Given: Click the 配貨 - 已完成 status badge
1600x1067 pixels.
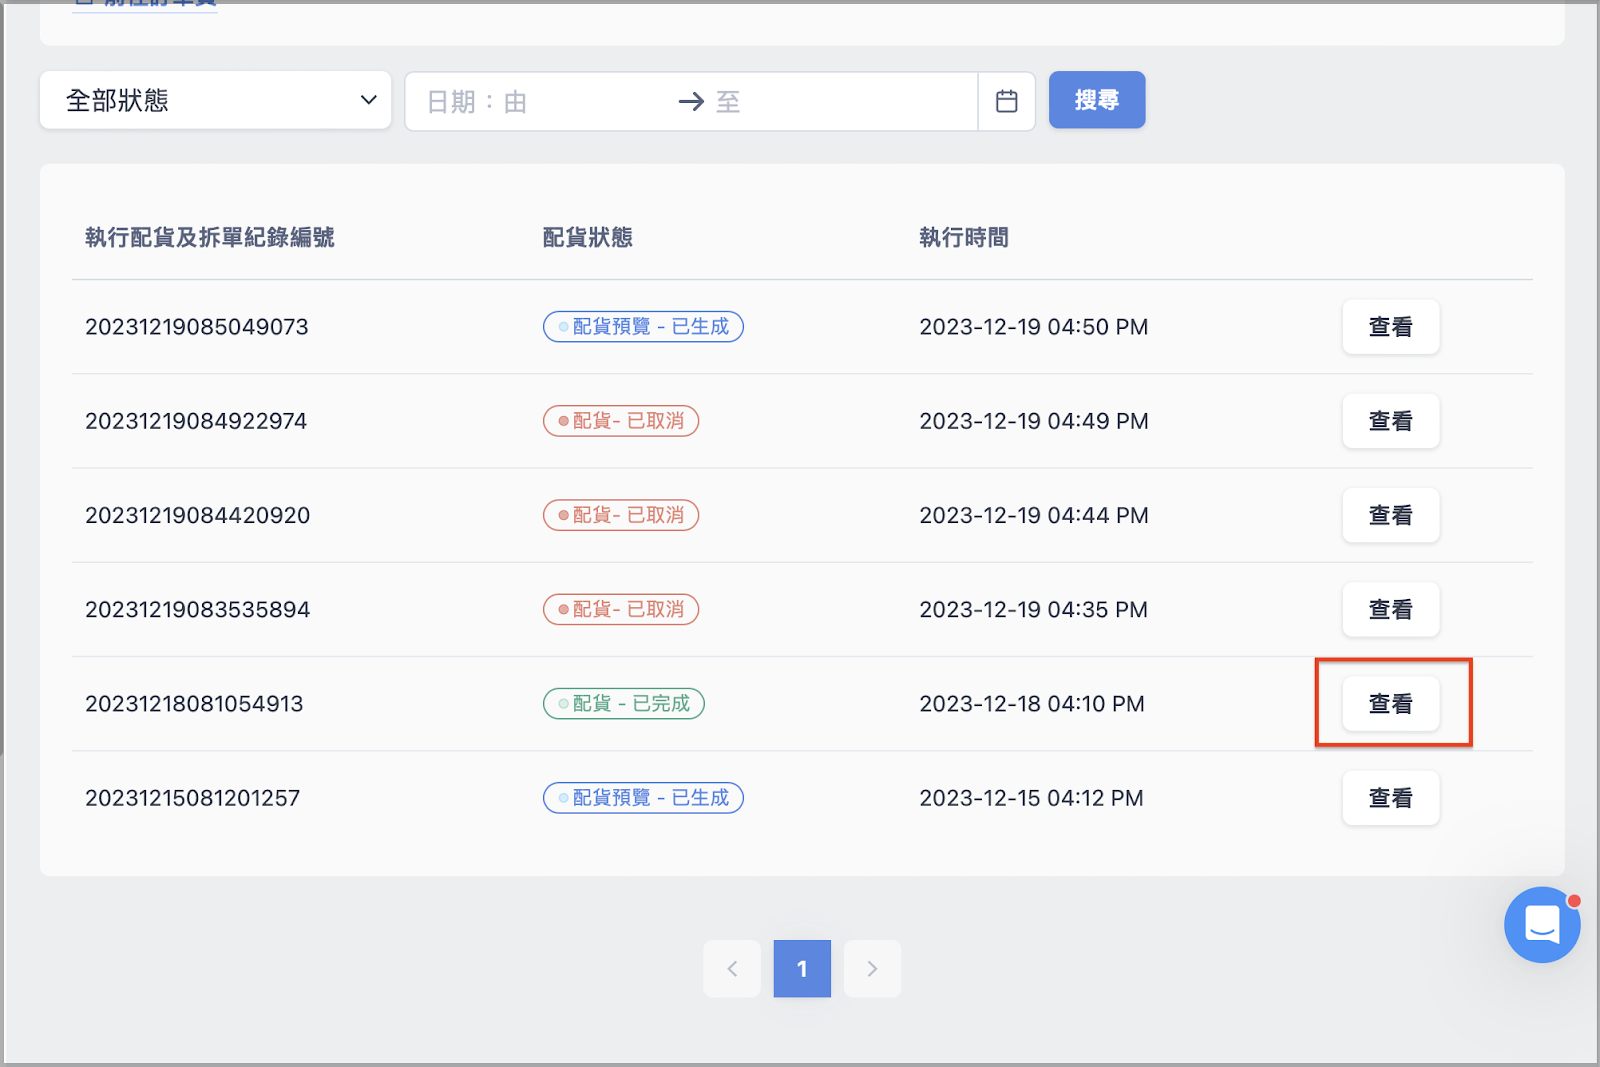Looking at the screenshot, I should [624, 704].
